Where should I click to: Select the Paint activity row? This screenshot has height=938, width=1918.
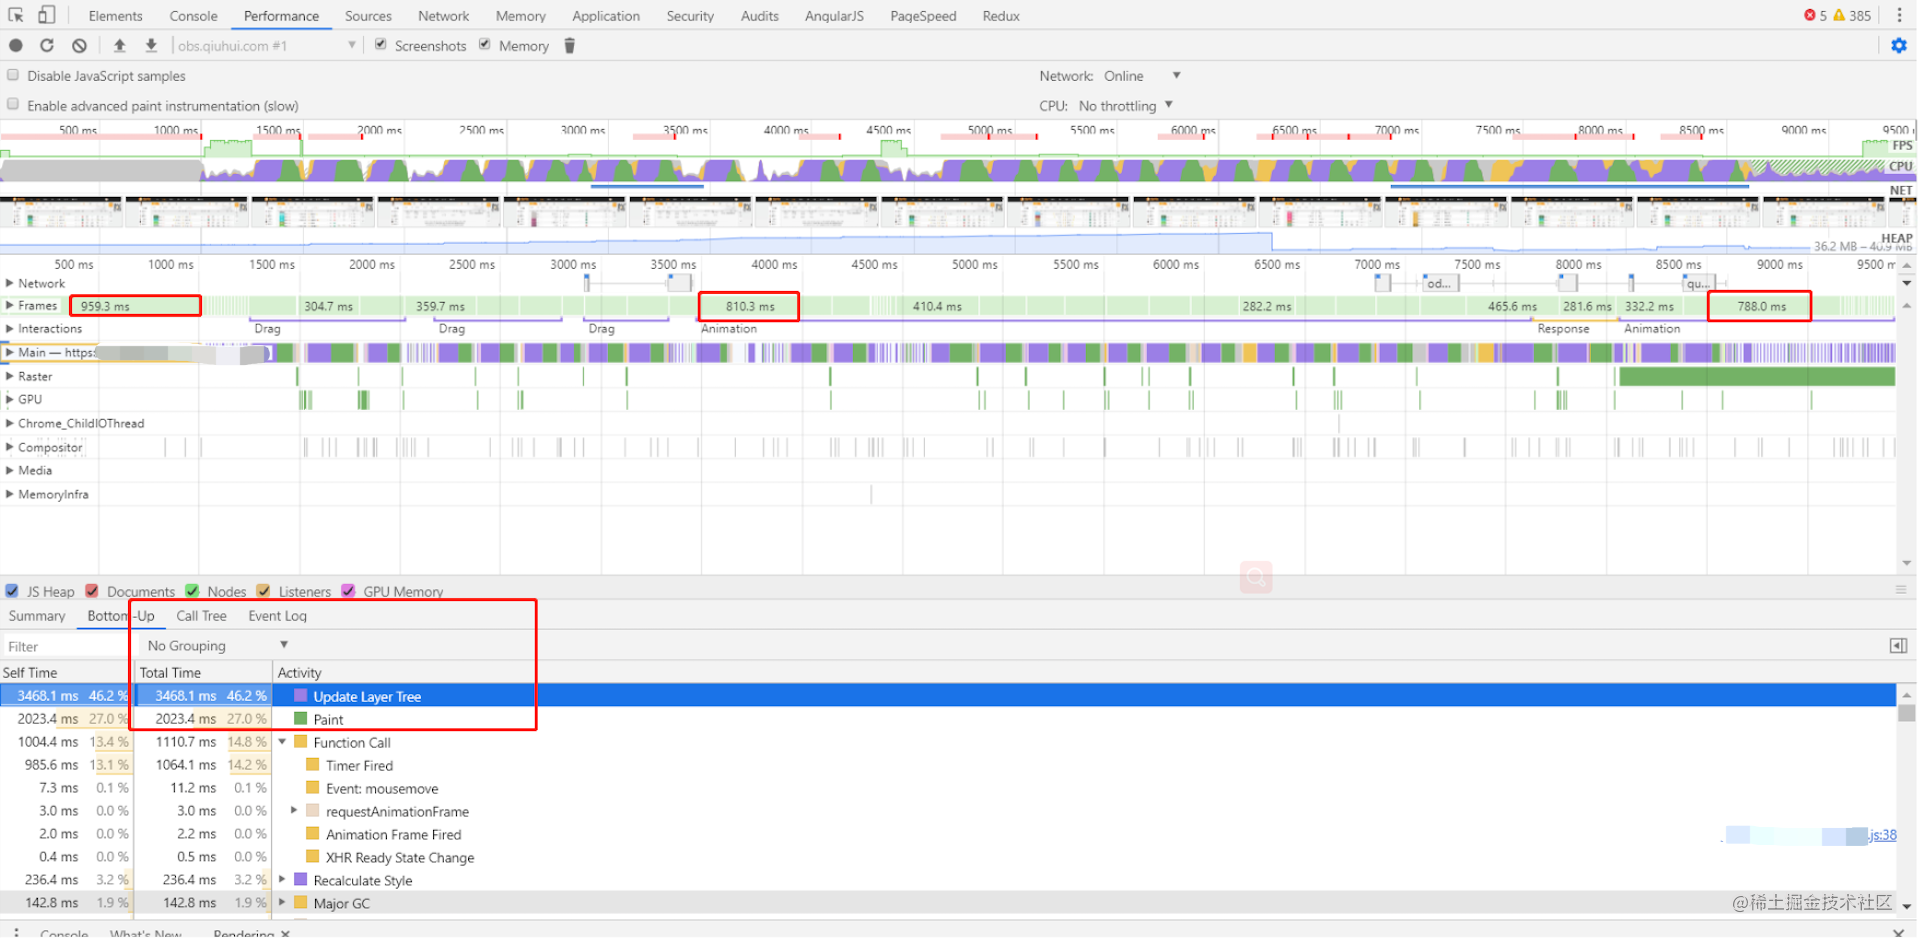tap(948, 719)
